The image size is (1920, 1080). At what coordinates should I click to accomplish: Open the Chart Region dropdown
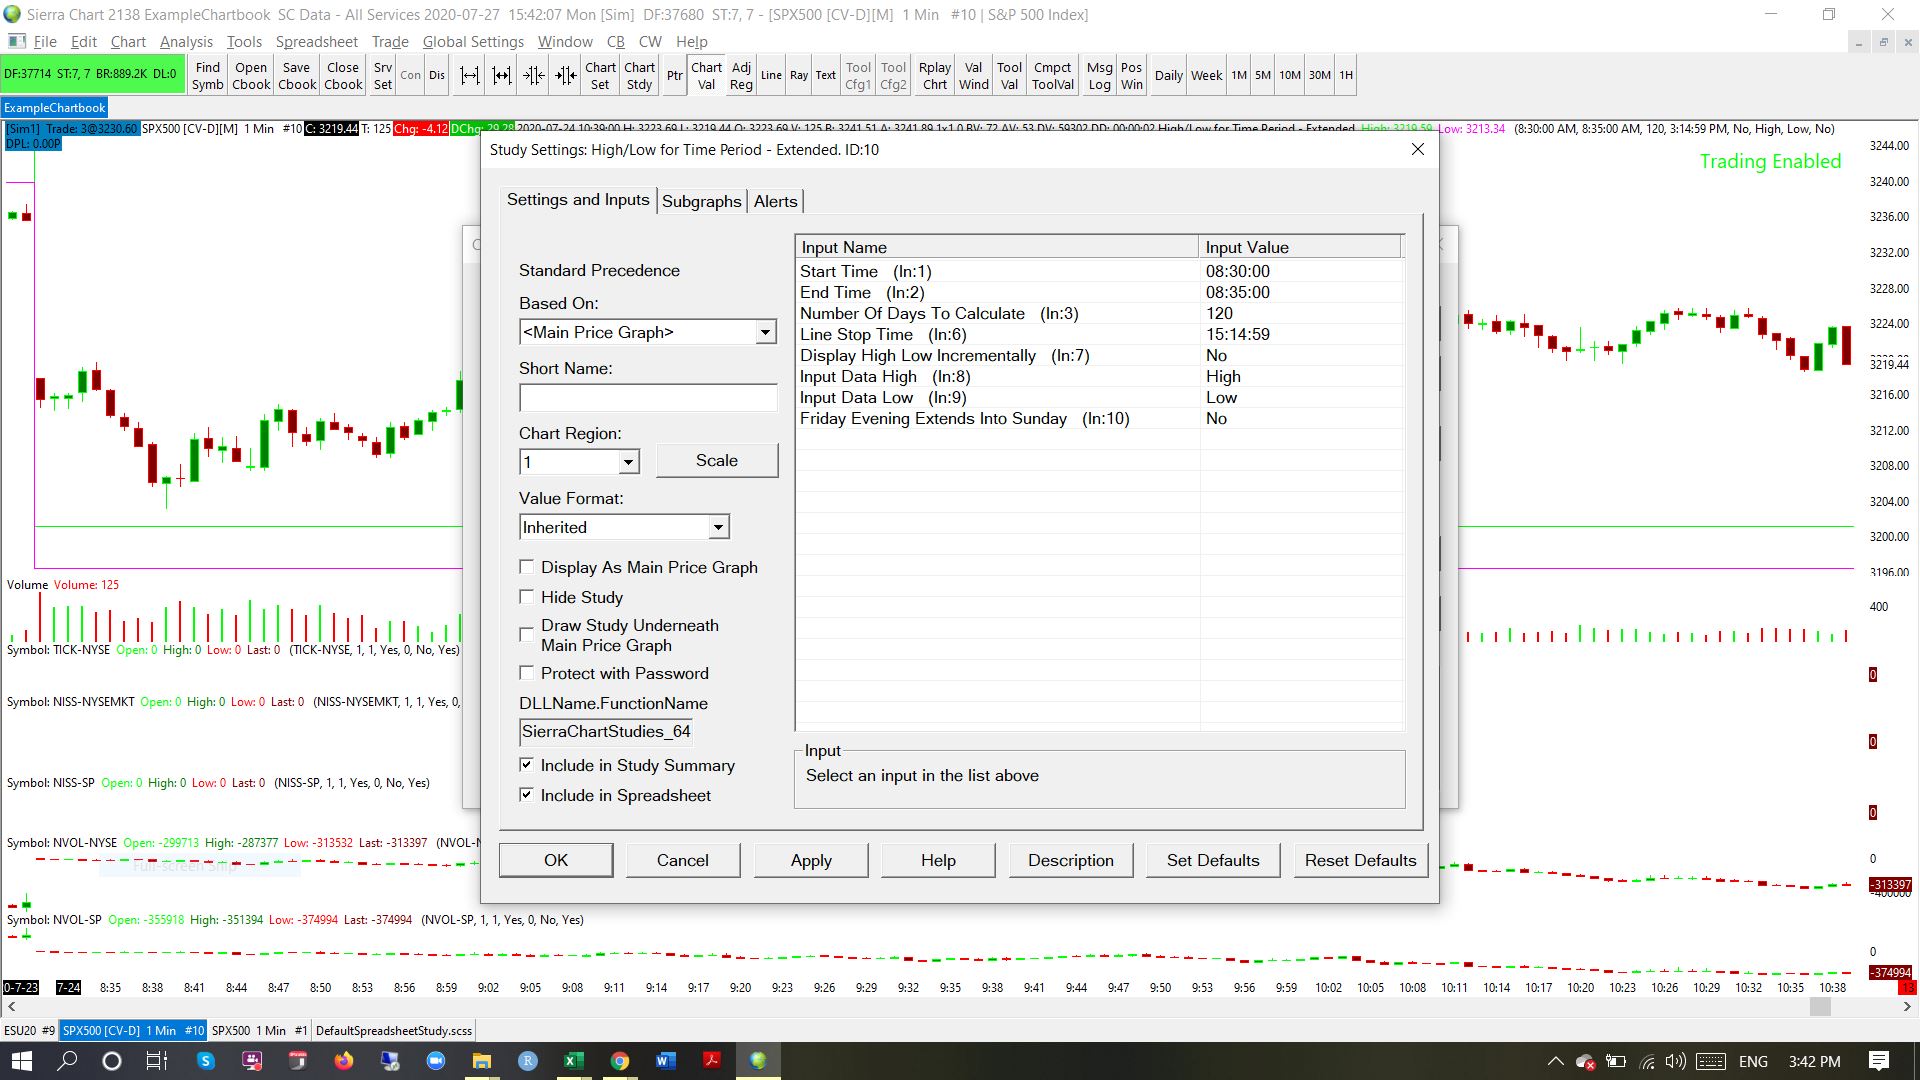tap(628, 462)
